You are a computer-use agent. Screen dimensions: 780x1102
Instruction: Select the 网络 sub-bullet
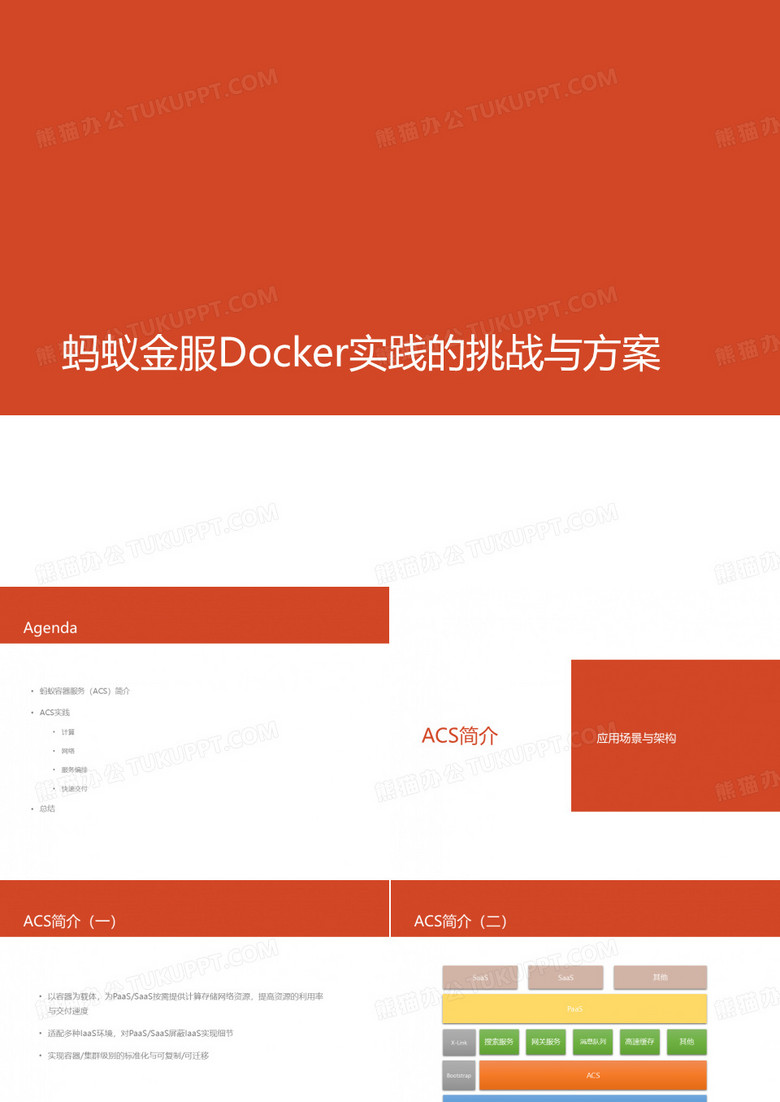(x=67, y=751)
